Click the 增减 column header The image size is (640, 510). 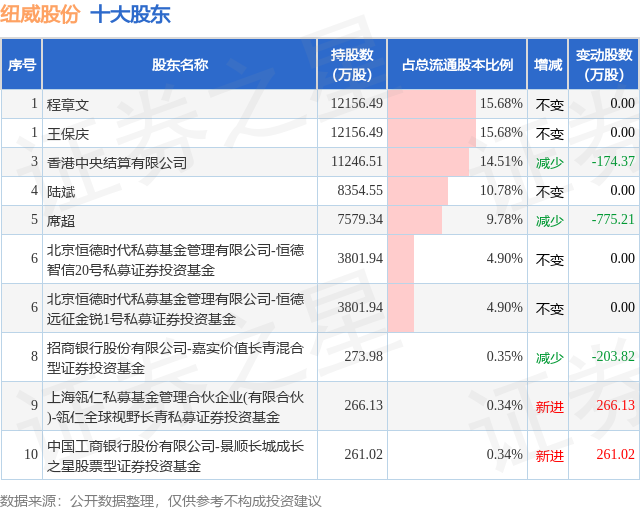[548, 64]
